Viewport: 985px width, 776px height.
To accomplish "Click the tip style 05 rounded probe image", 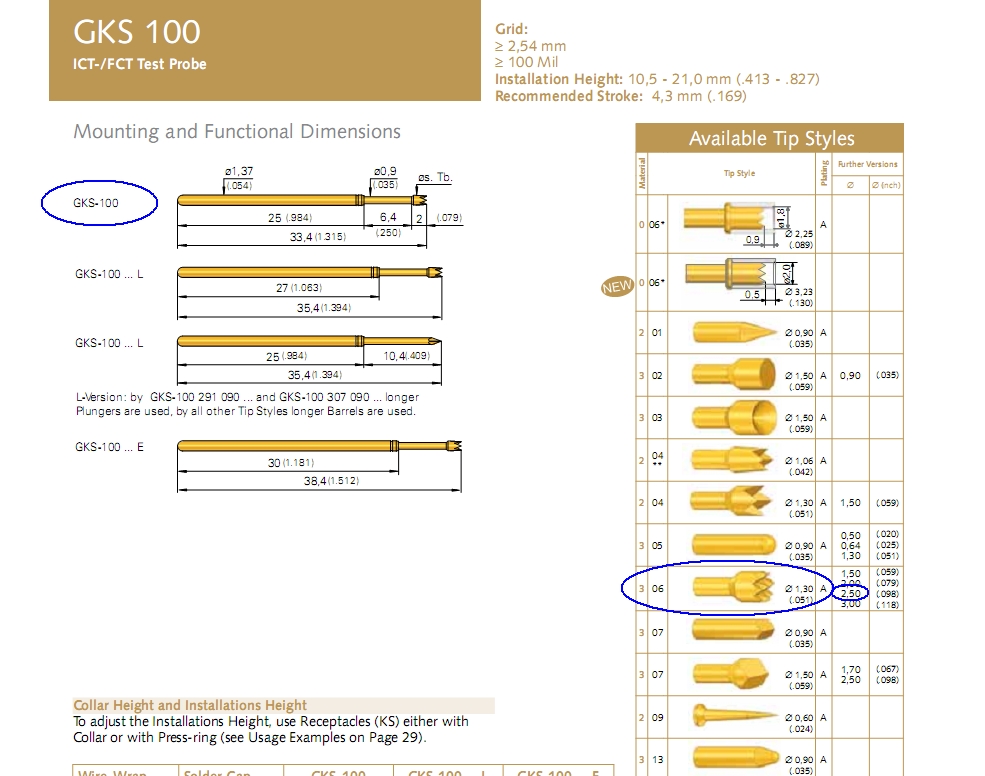I will pos(734,545).
